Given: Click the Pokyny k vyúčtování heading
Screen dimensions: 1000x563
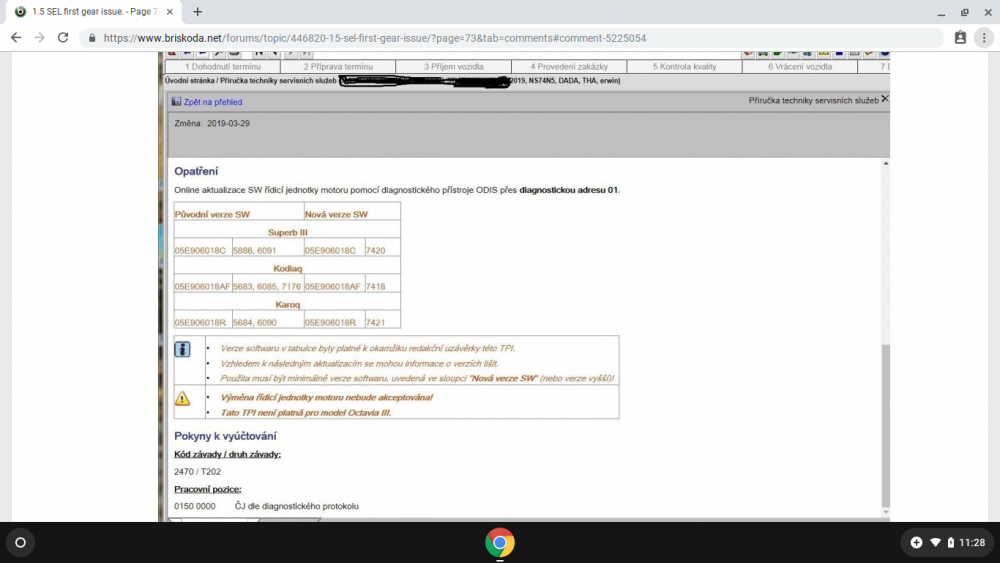Looking at the screenshot, I should 225,436.
